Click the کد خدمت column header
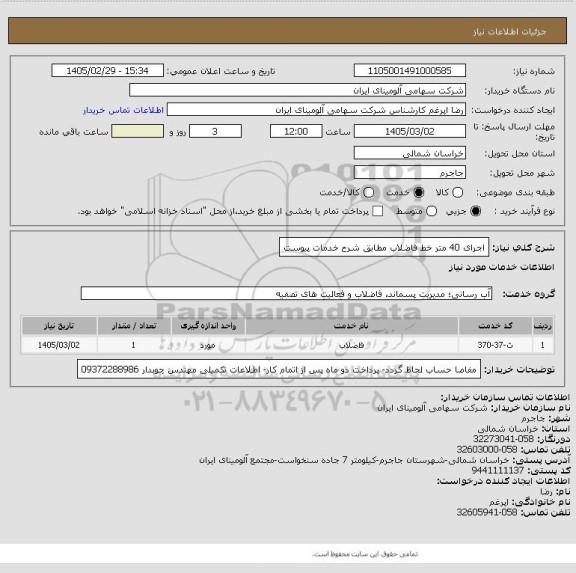The image size is (576, 573). point(495,326)
